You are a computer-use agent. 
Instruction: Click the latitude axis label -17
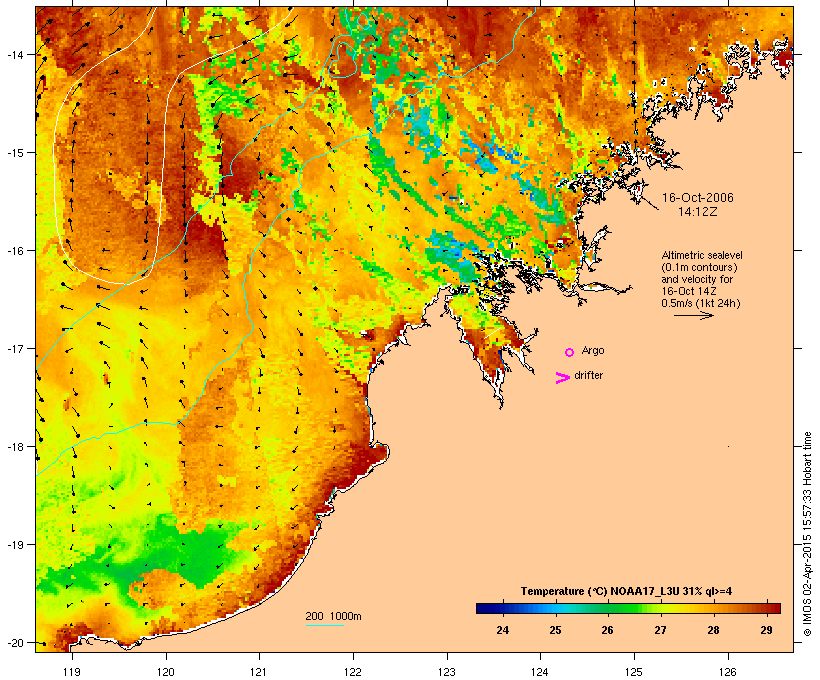[x=15, y=348]
